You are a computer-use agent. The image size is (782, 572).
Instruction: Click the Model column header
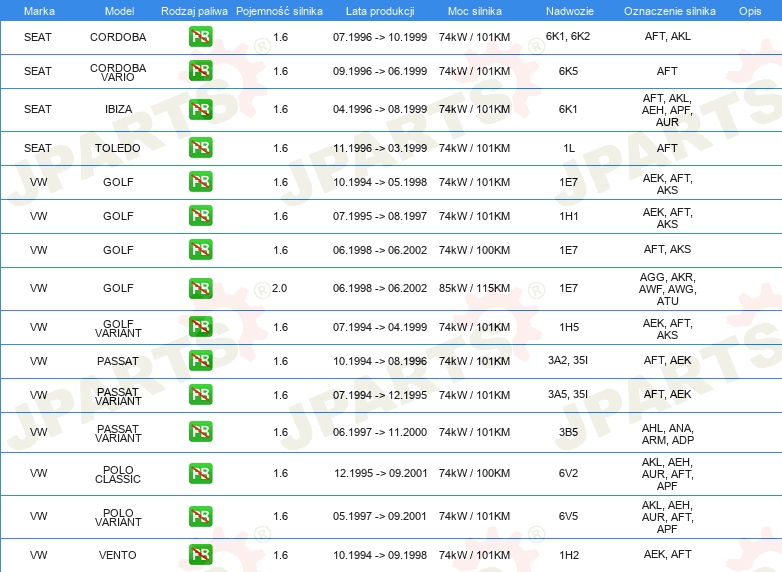[119, 11]
